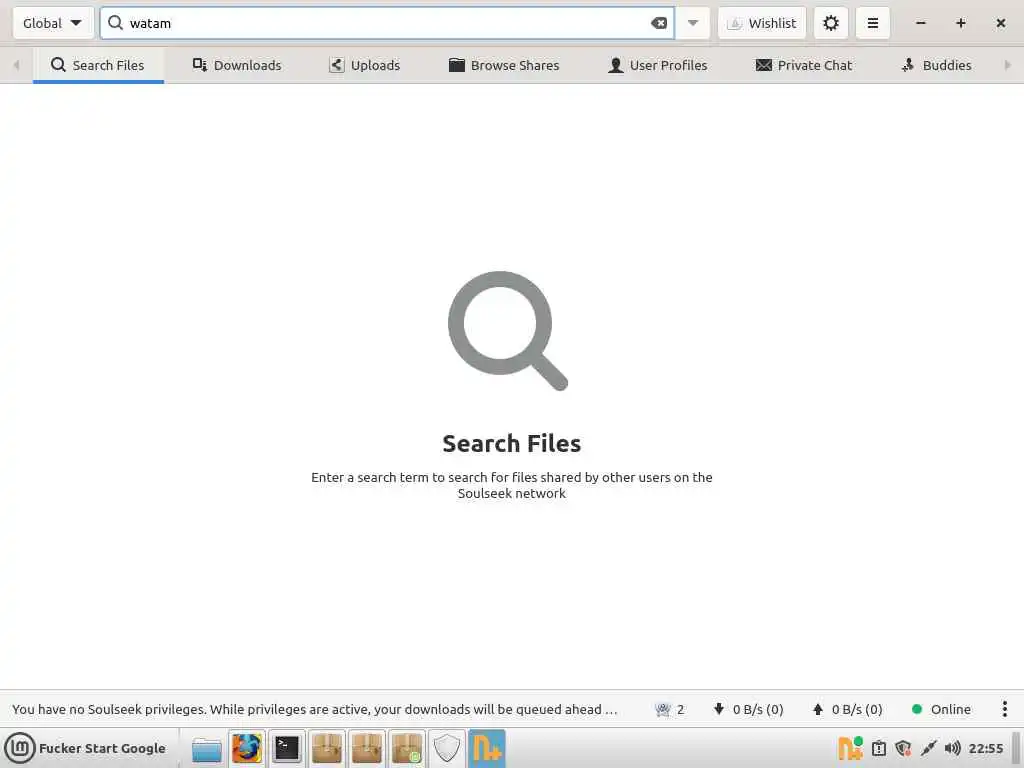Click the first package box taskbar icon
The width and height of the screenshot is (1024, 768).
coord(327,748)
